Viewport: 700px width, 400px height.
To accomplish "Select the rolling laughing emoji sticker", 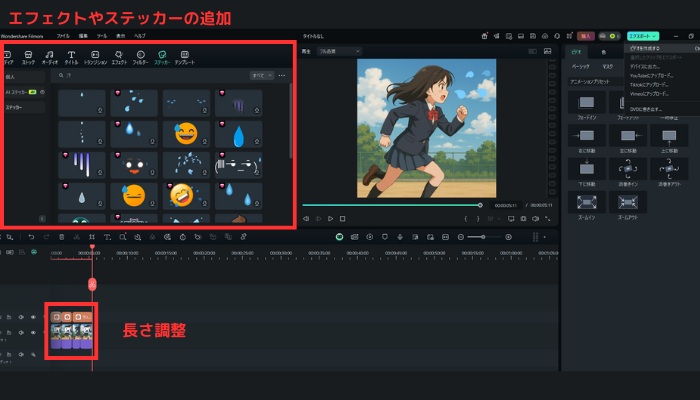I will (186, 196).
